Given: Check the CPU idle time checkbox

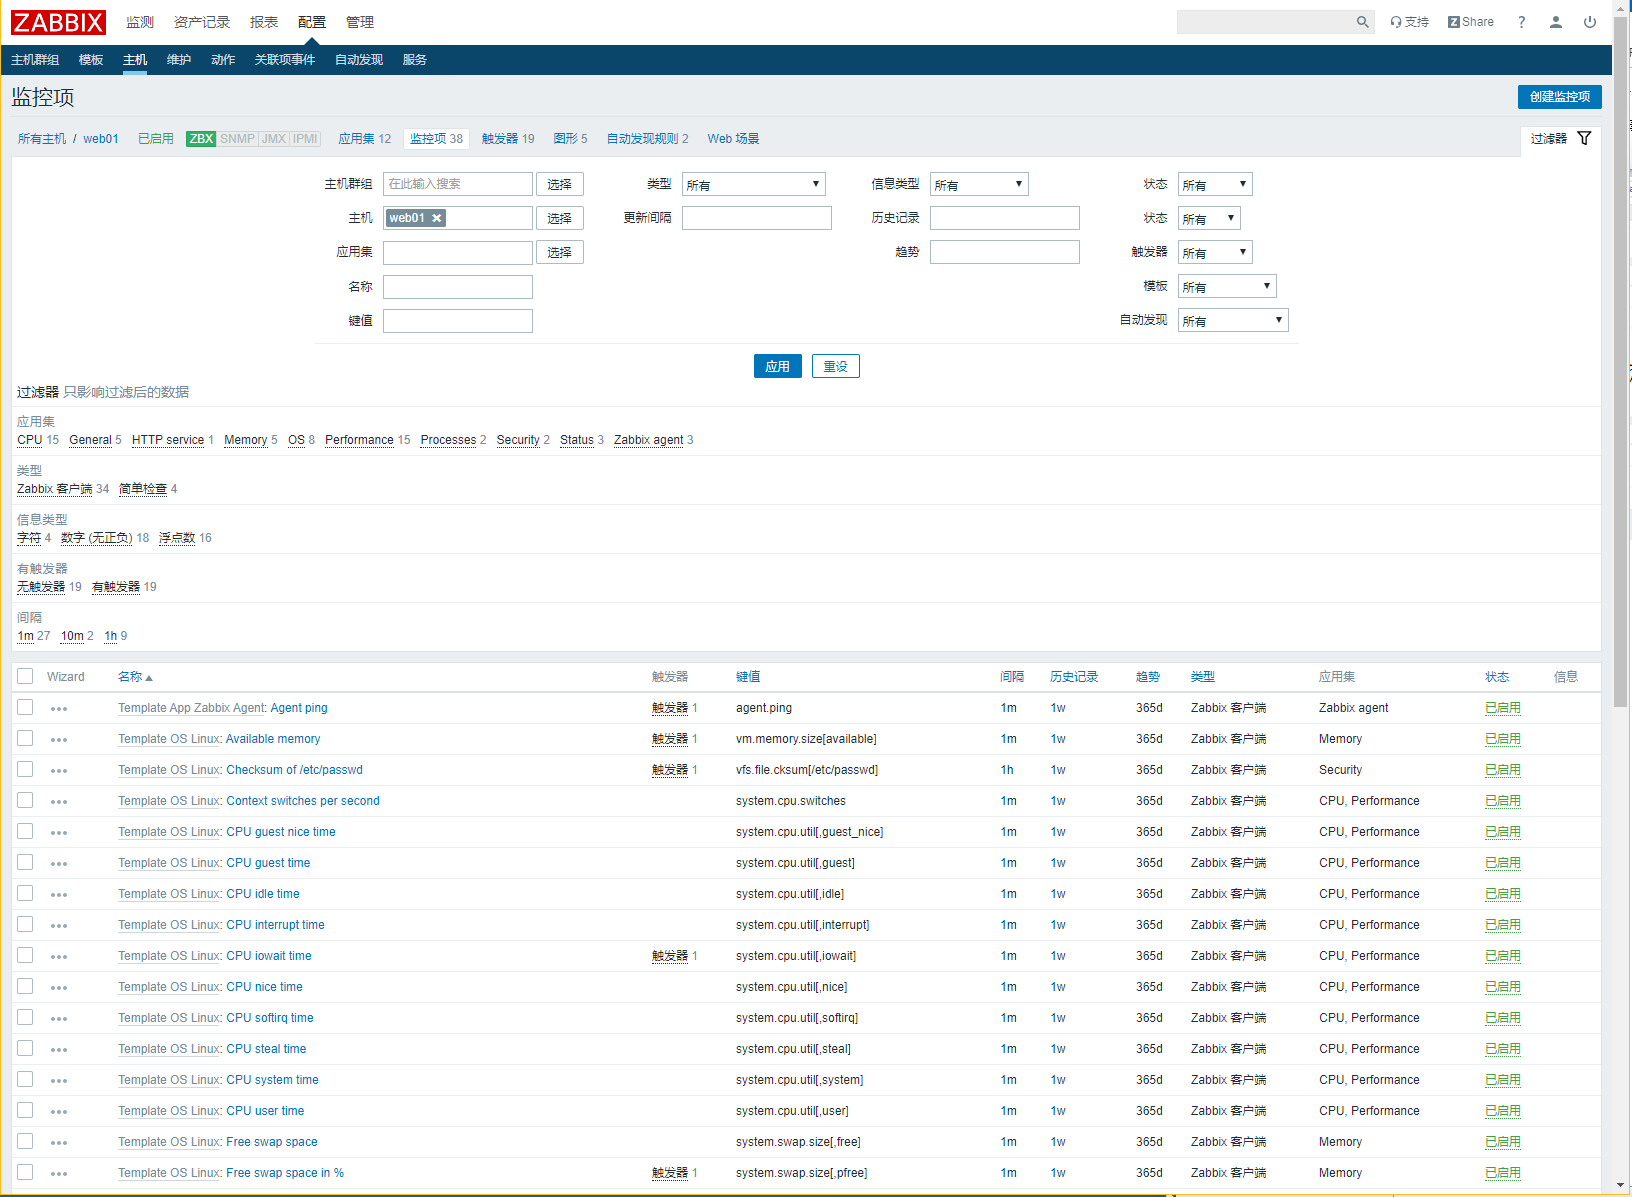Looking at the screenshot, I should pos(25,893).
